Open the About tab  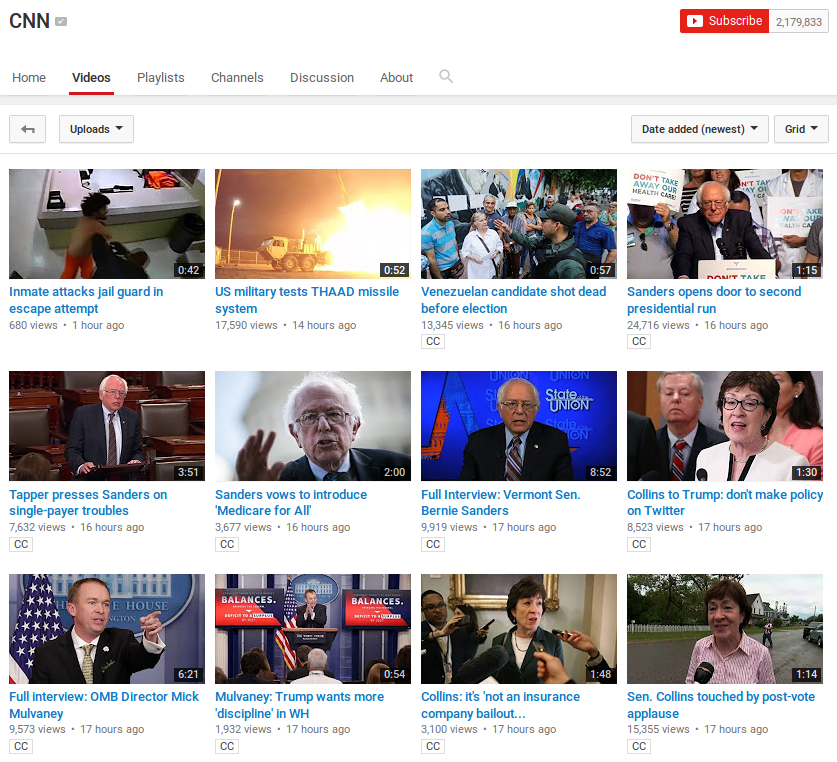click(x=396, y=78)
